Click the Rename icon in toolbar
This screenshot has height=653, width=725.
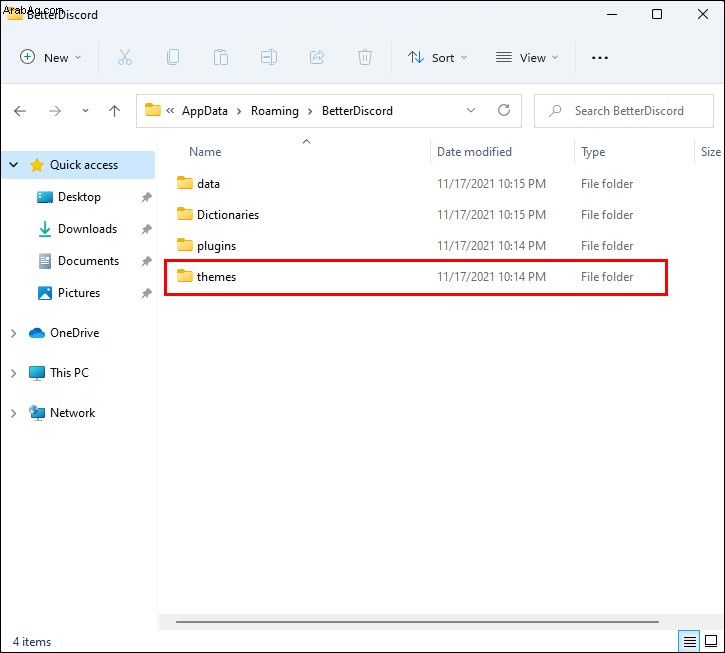click(269, 57)
